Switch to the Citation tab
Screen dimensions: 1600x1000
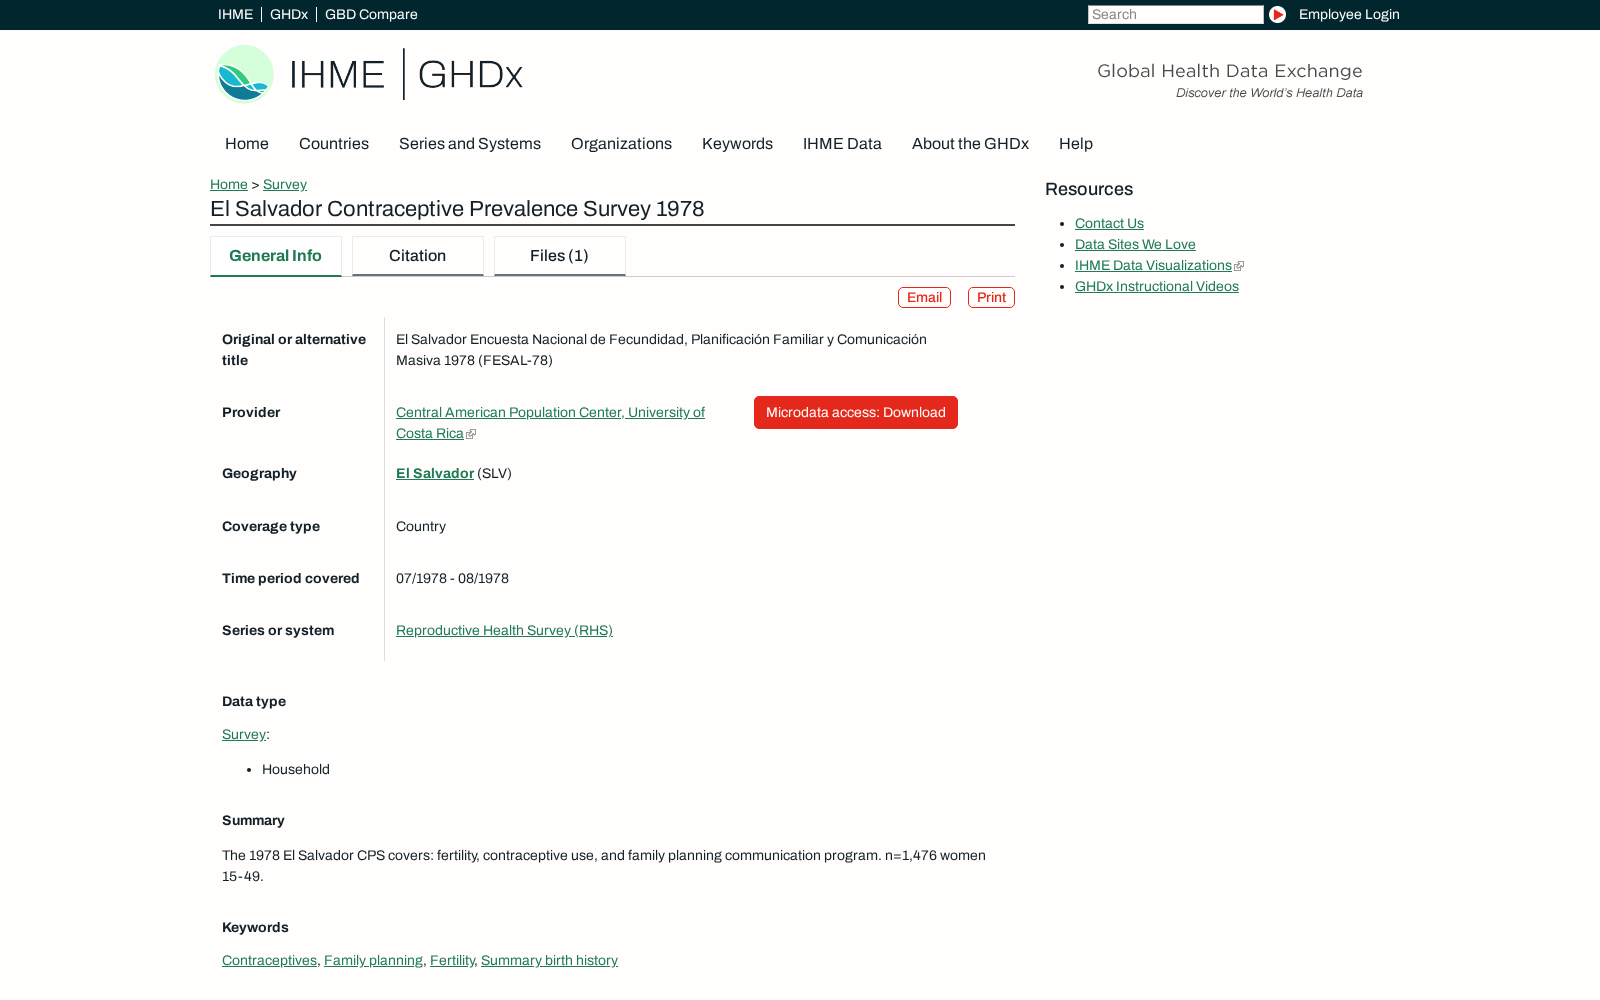[418, 256]
